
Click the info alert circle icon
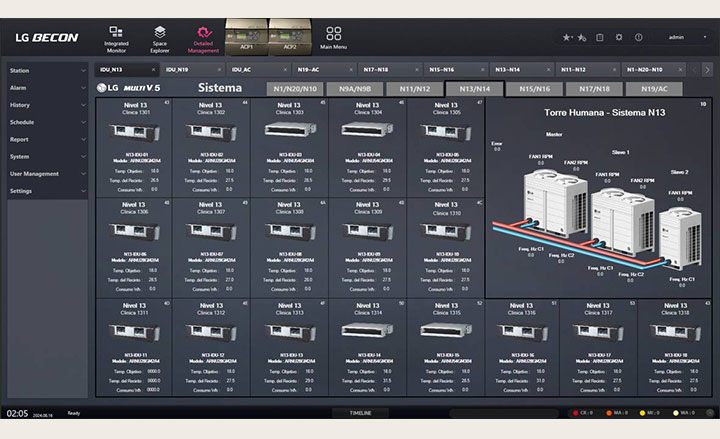click(639, 37)
